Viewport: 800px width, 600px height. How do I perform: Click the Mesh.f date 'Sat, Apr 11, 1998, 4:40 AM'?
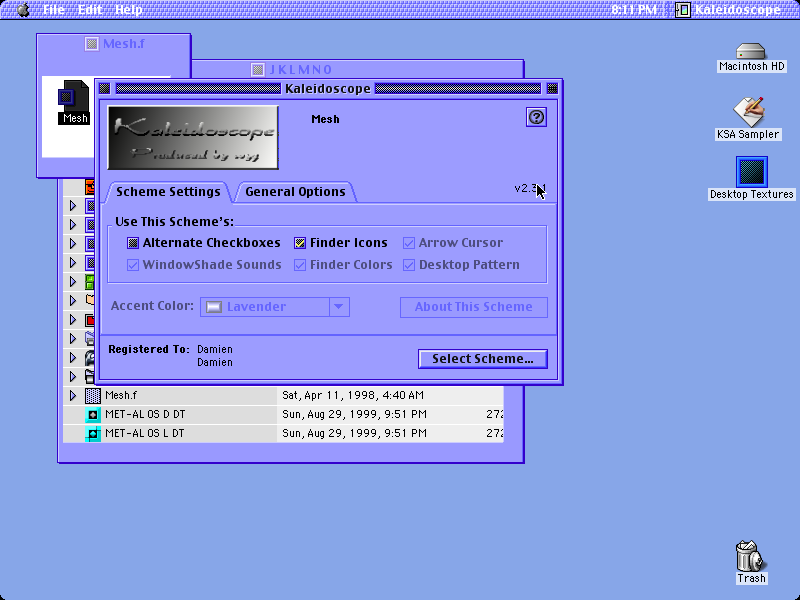(x=353, y=395)
